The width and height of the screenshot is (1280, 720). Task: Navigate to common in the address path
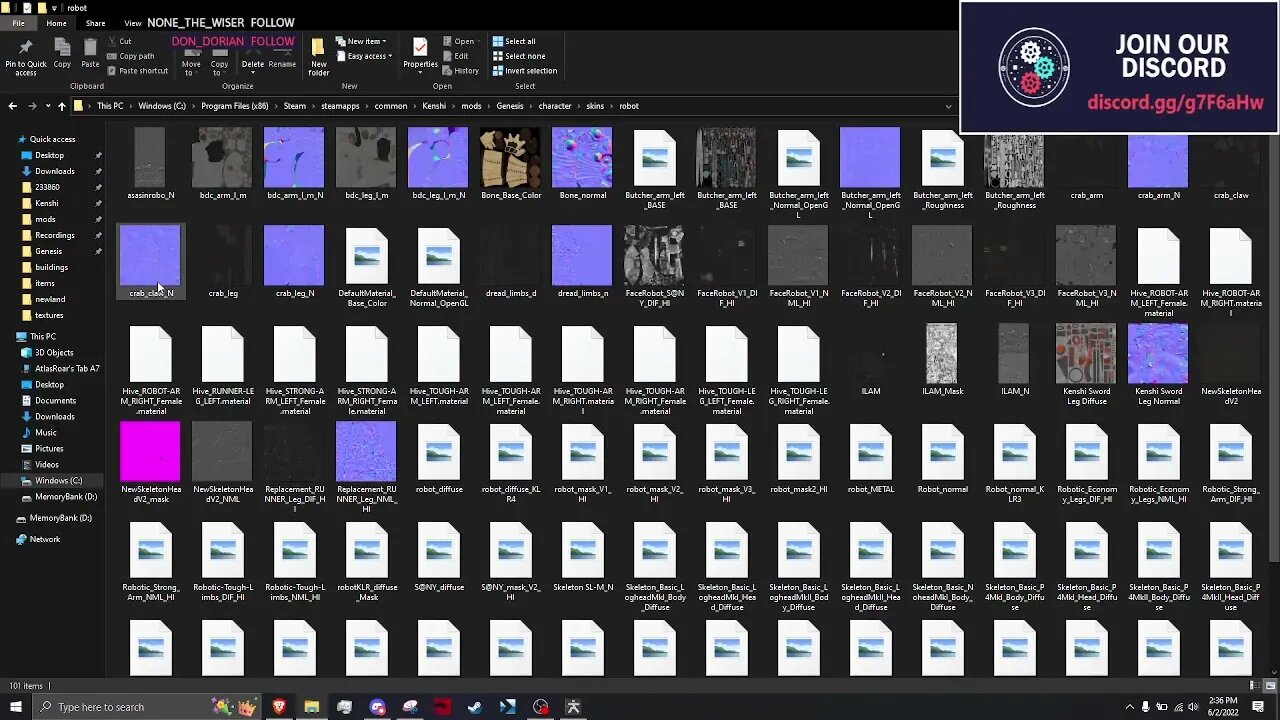coord(391,106)
